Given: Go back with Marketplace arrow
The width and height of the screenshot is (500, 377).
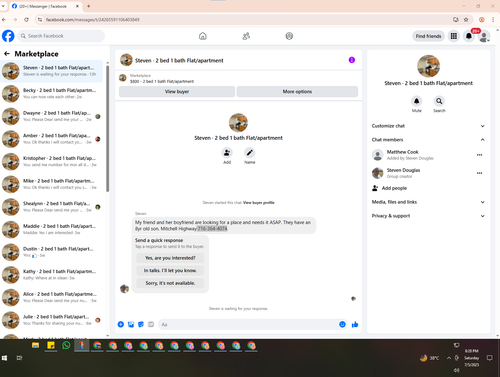Looking at the screenshot, I should tap(7, 54).
